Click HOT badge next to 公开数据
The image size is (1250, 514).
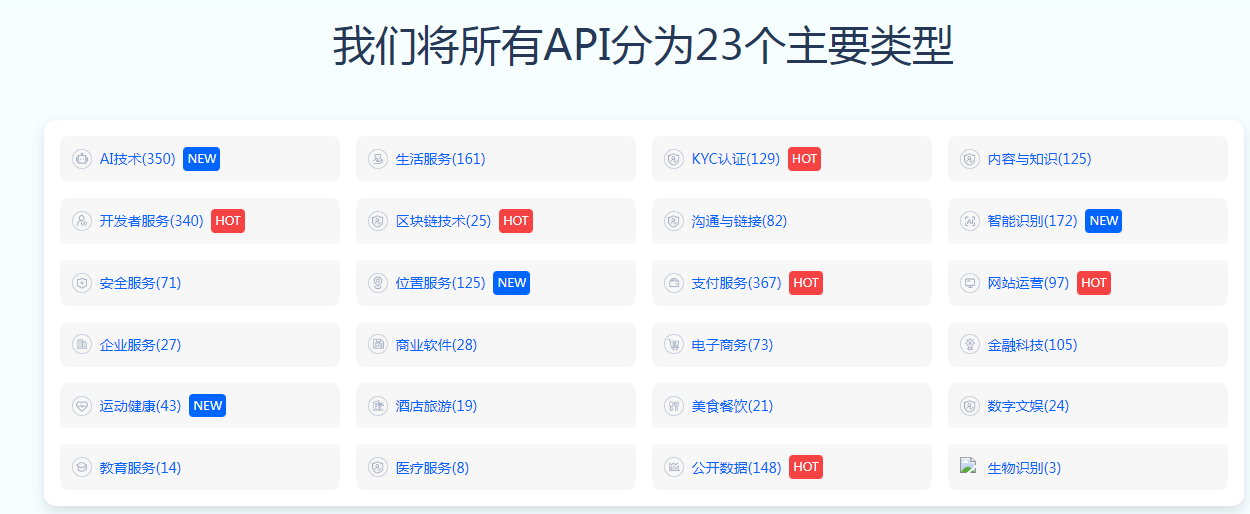(x=806, y=467)
